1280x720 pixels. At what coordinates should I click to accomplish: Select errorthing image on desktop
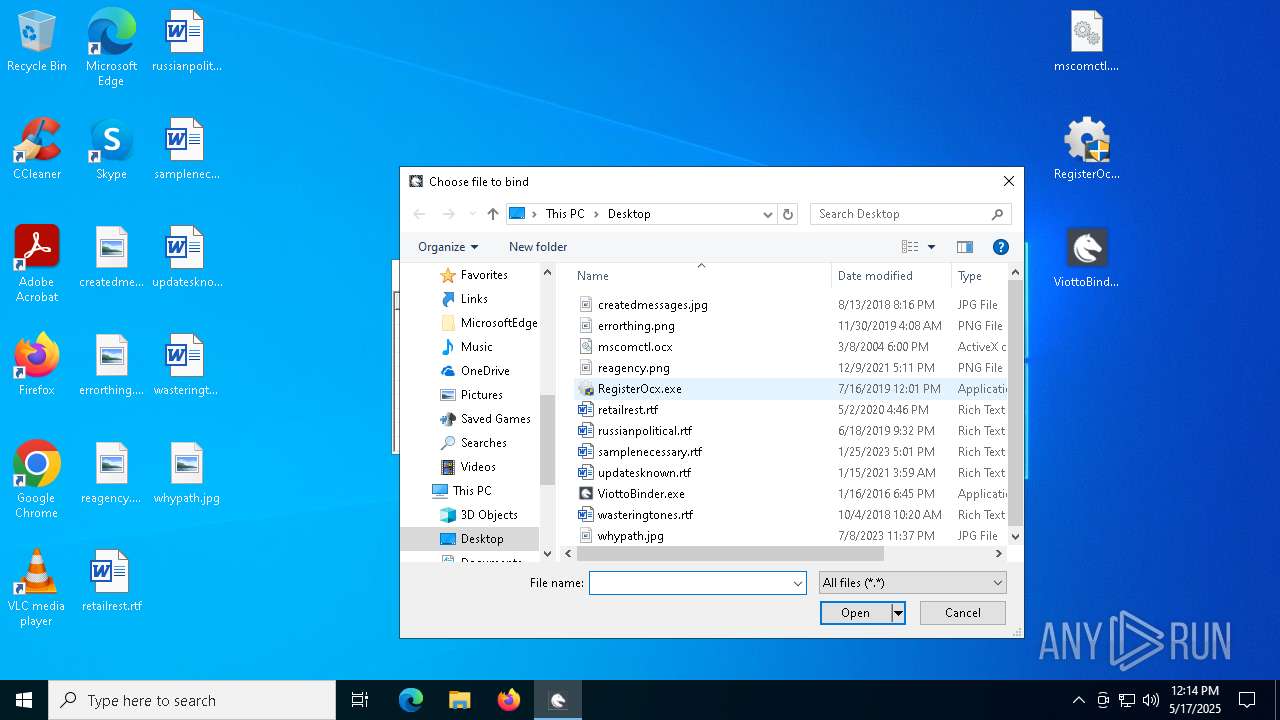point(111,366)
